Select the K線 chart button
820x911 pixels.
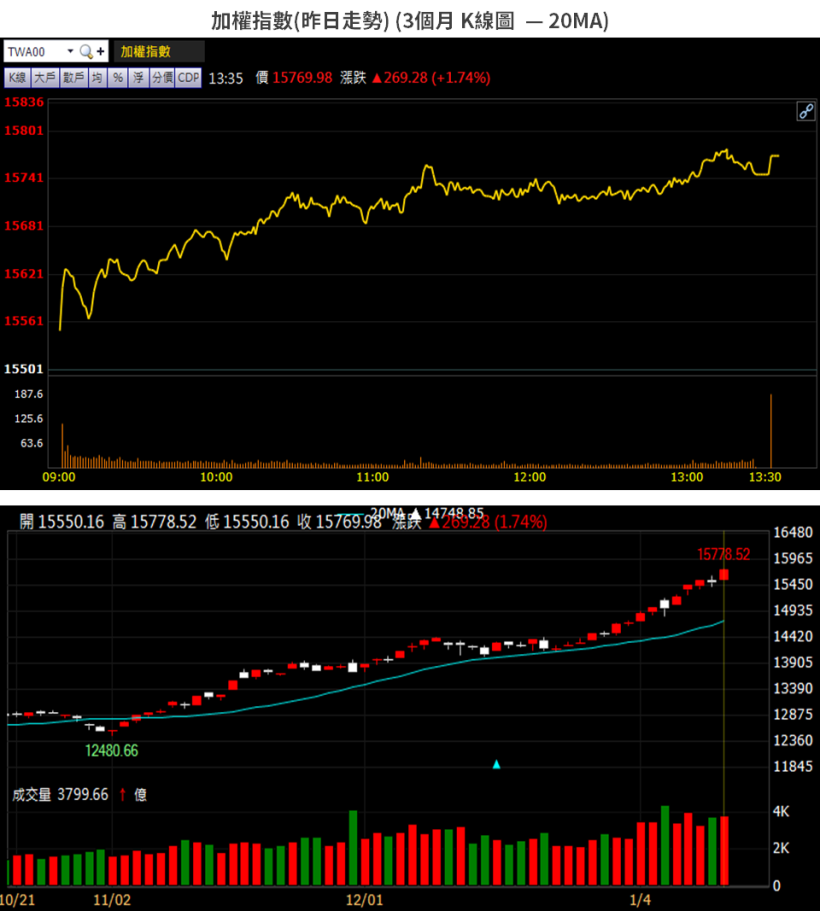pos(17,78)
